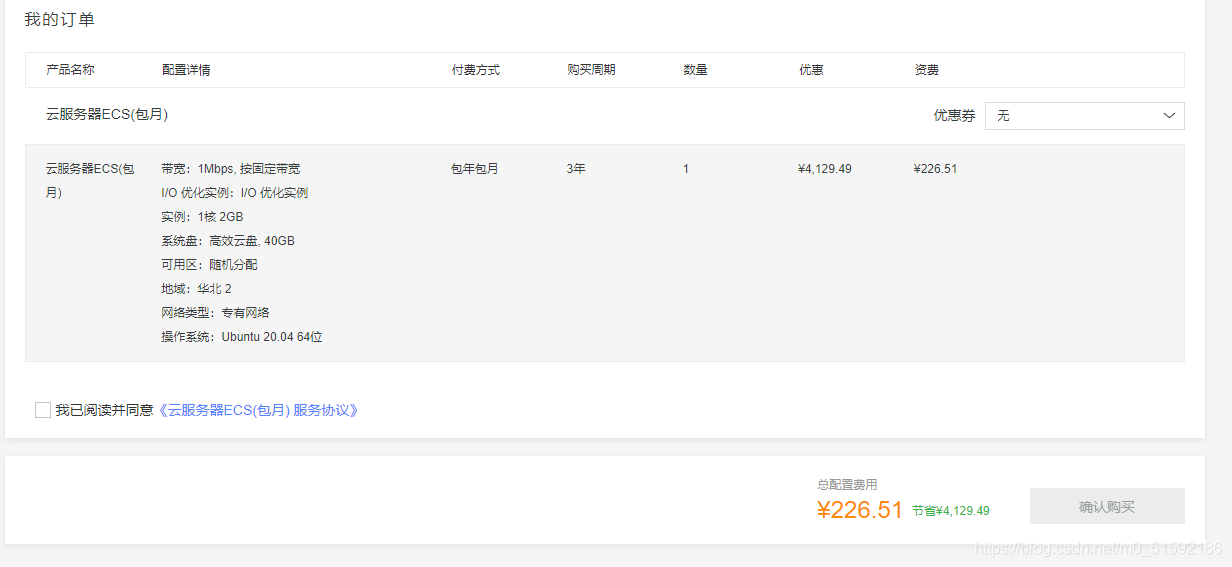Click the green 节省¥4,129.49 savings text
1232x567 pixels.
pos(951,511)
